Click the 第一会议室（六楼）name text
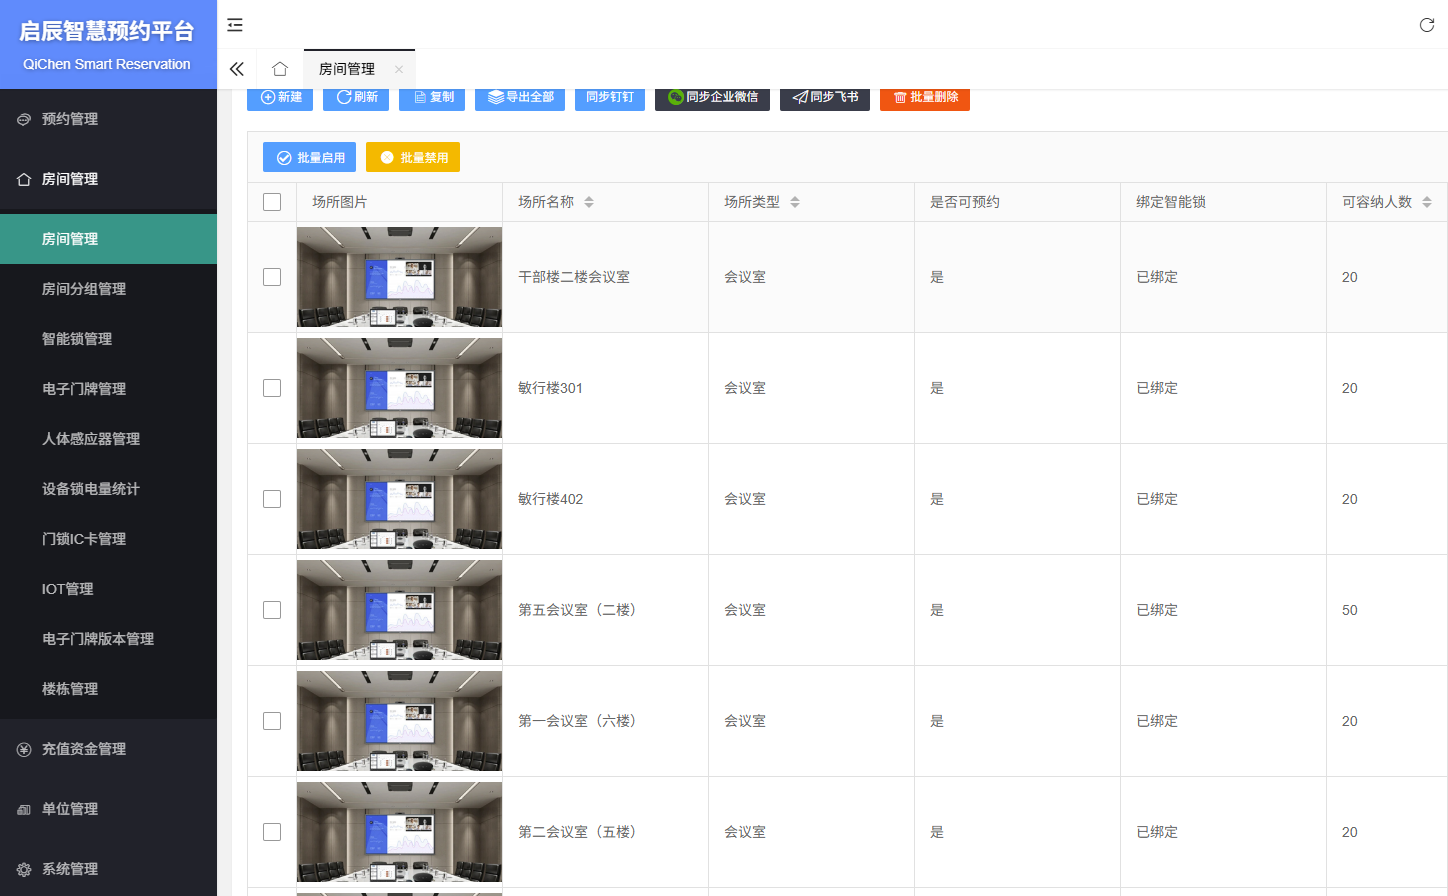 (x=577, y=721)
